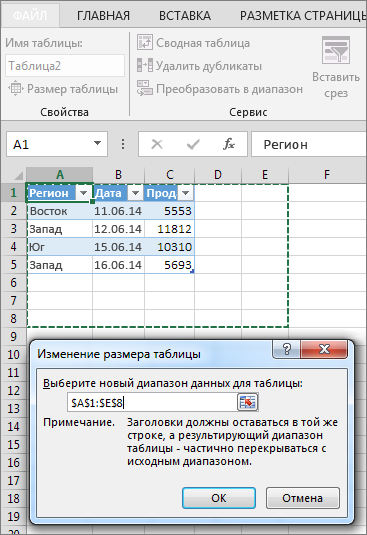The image size is (367, 535).
Task: Click the table name field Таблица2
Action: 65,66
